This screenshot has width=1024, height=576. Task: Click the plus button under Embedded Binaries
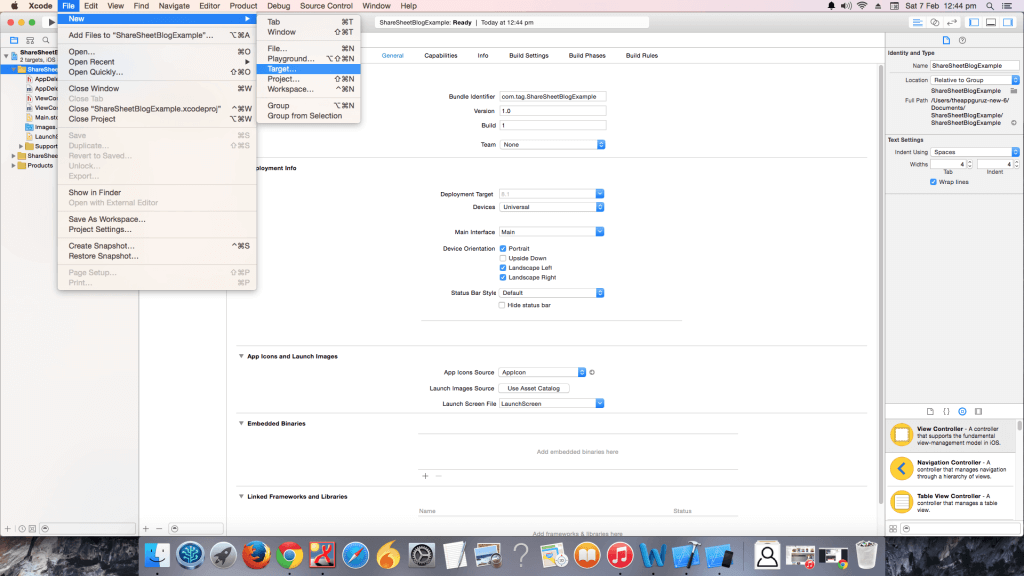pyautogui.click(x=425, y=476)
